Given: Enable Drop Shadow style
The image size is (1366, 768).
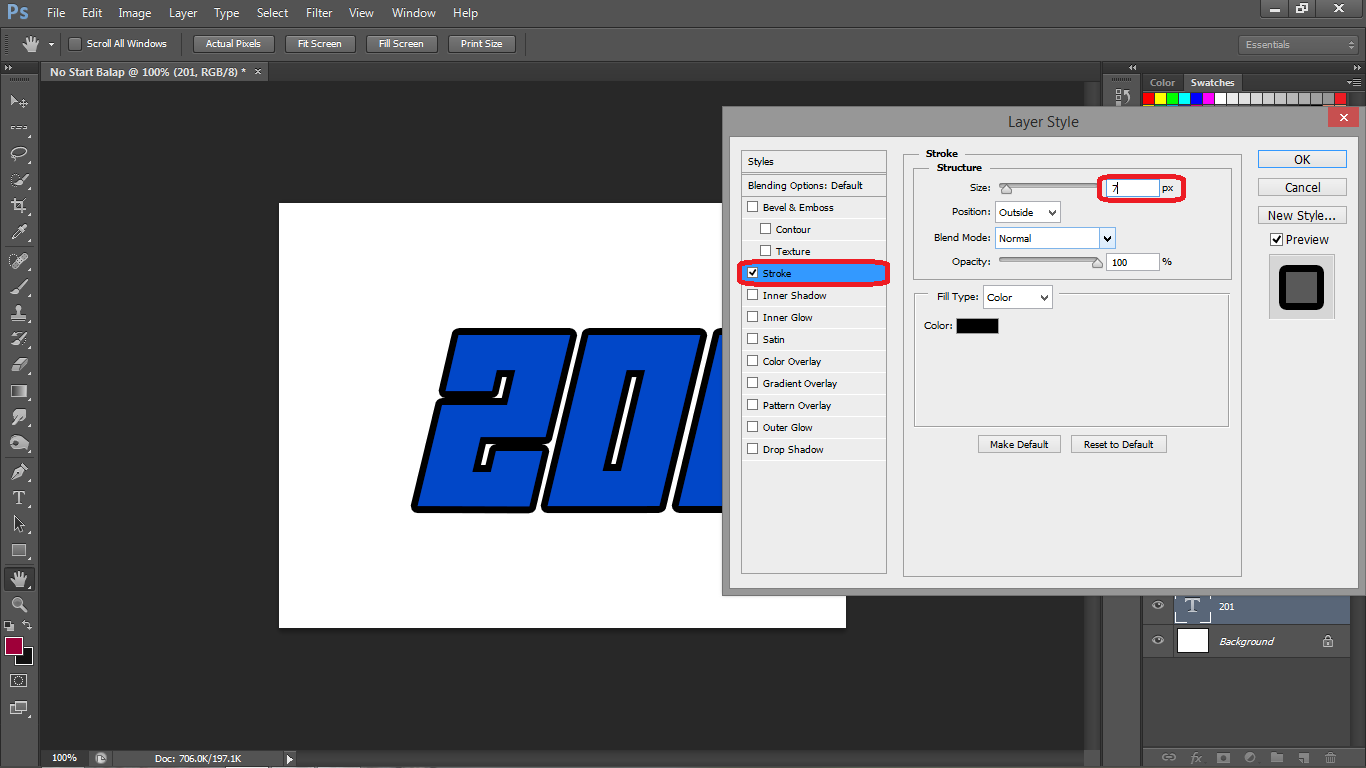Looking at the screenshot, I should [753, 449].
